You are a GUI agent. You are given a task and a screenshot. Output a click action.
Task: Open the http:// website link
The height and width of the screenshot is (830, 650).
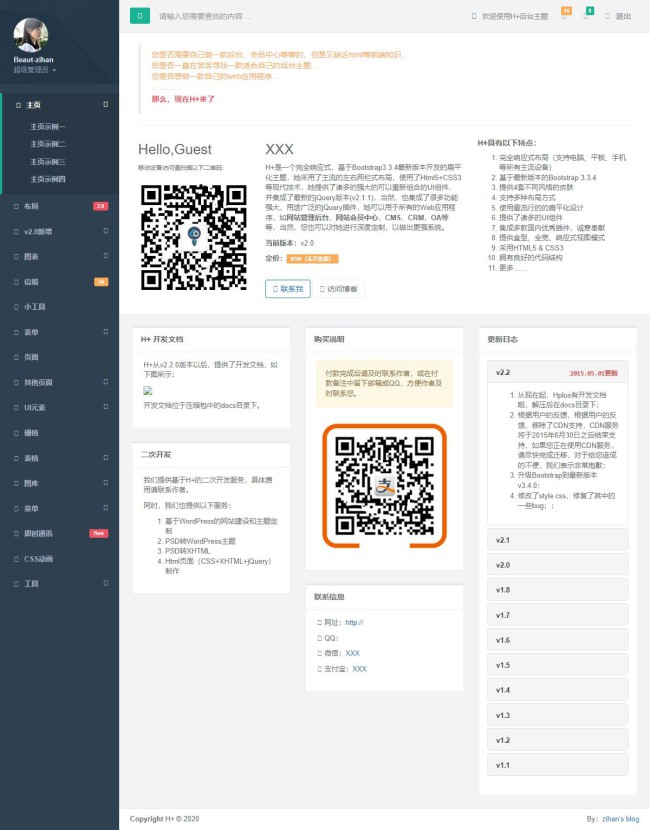point(354,622)
